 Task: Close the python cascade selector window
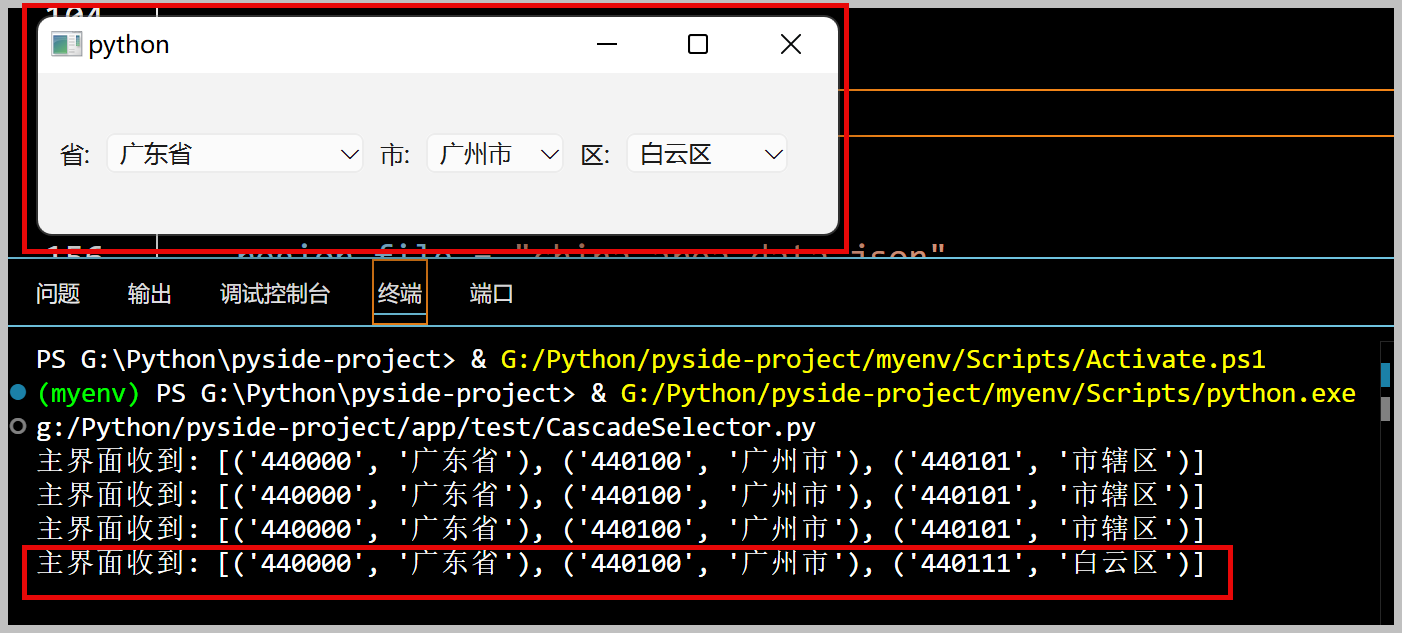click(x=790, y=44)
